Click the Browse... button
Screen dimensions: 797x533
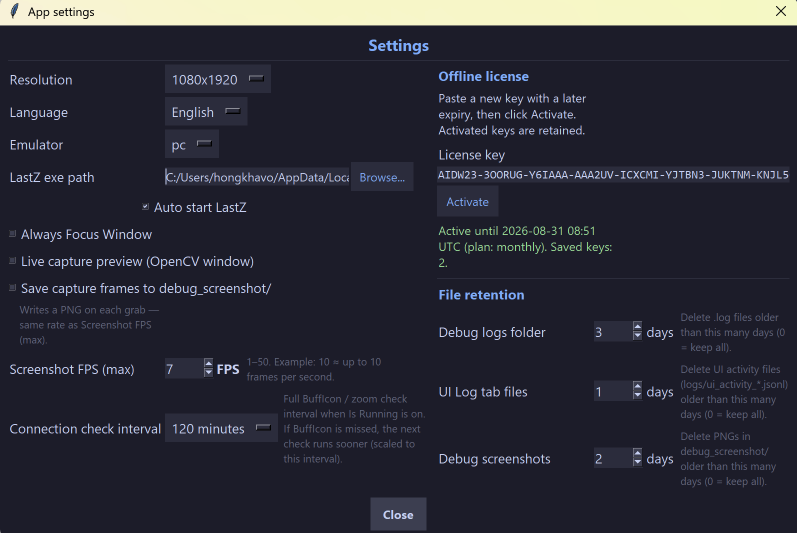point(382,177)
